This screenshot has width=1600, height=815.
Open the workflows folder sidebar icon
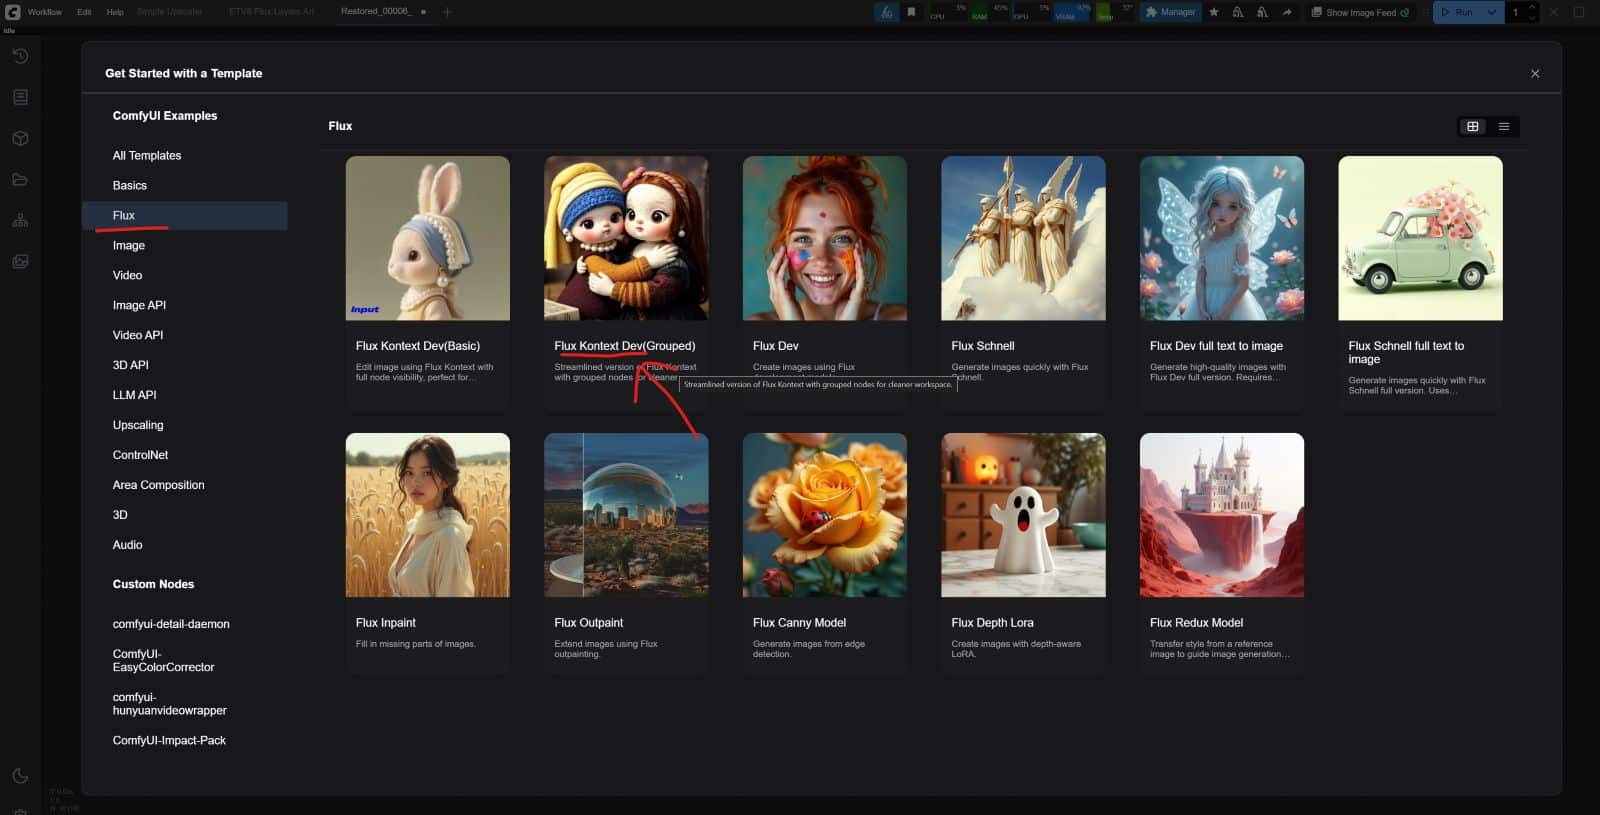(20, 180)
